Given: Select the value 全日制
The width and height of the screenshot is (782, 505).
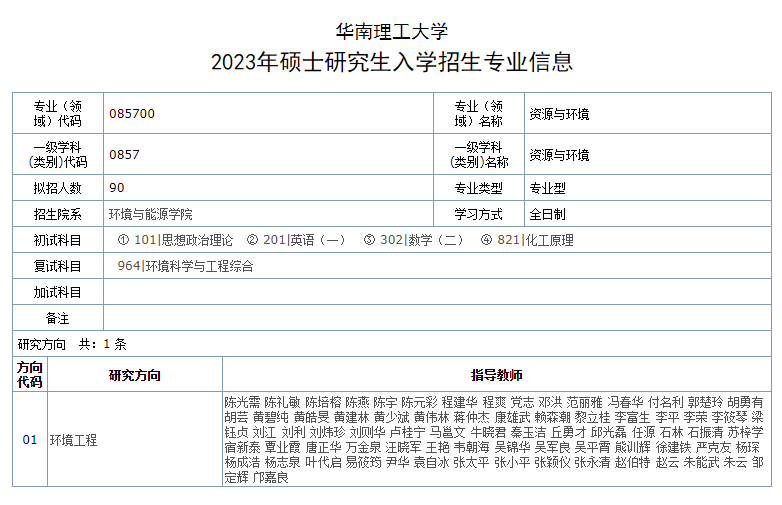Looking at the screenshot, I should tap(547, 214).
